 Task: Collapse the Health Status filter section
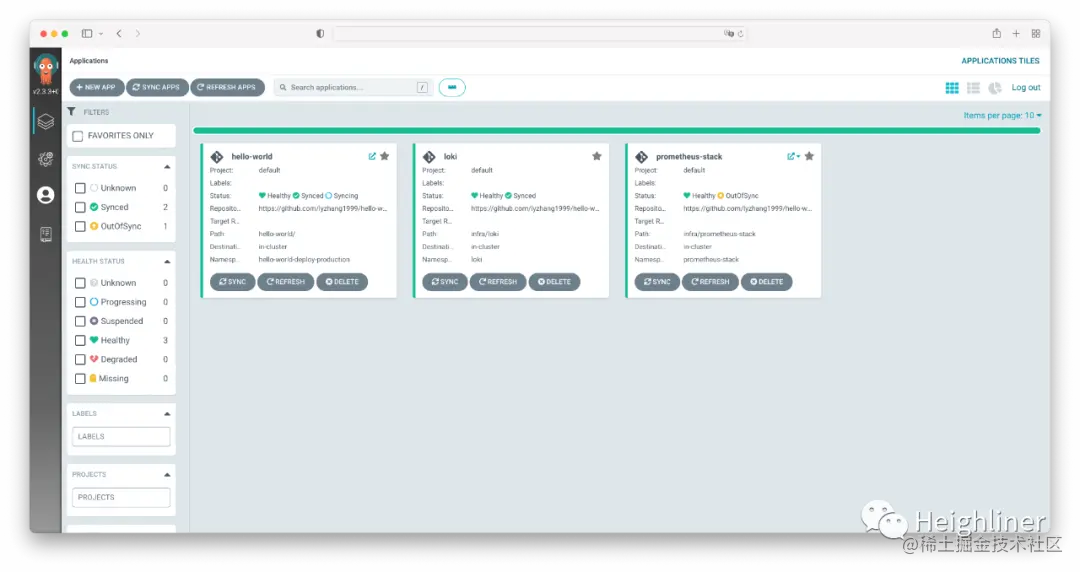click(x=167, y=262)
